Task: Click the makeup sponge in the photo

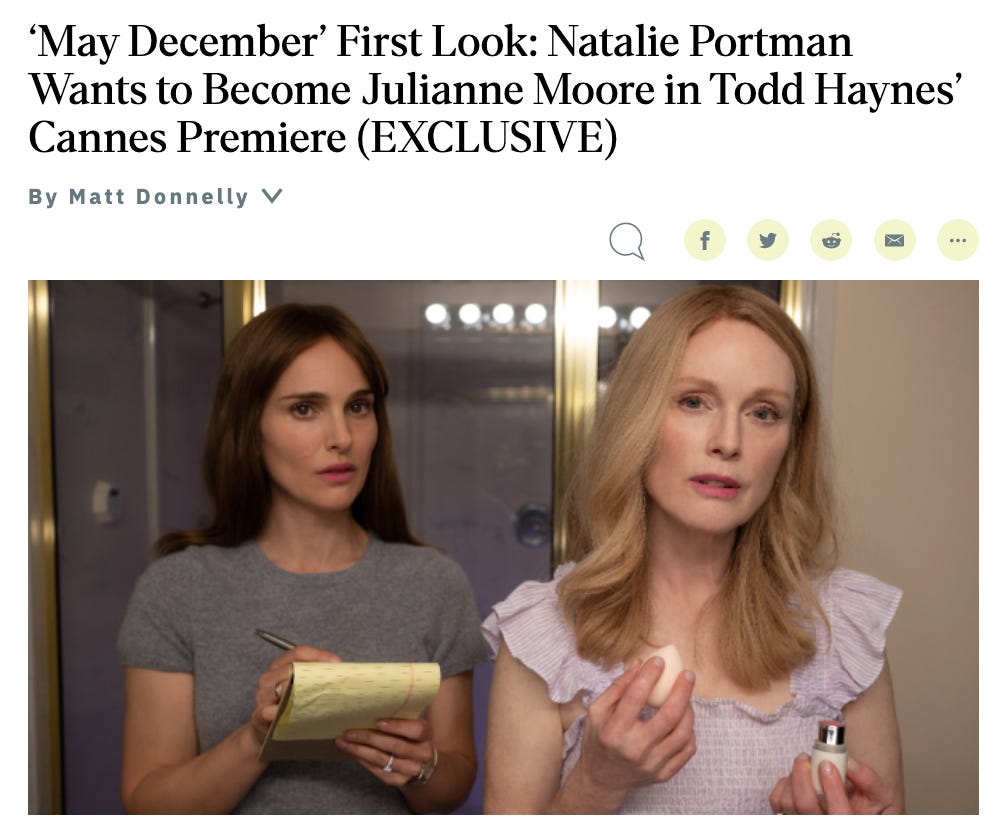Action: click(663, 674)
